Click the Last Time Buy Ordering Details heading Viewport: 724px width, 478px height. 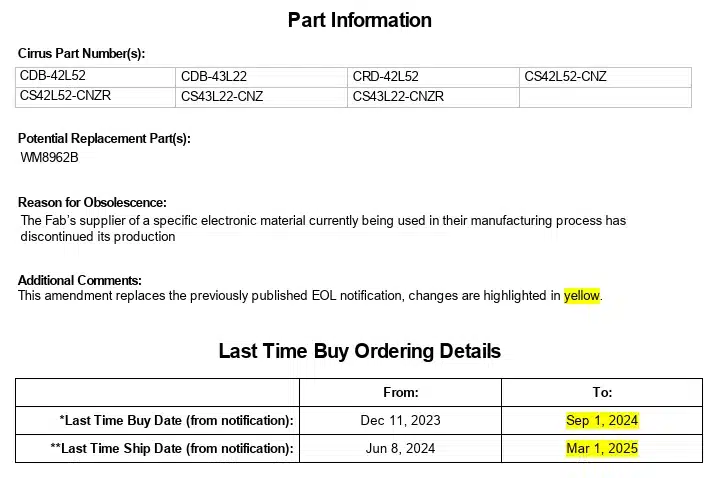[360, 351]
